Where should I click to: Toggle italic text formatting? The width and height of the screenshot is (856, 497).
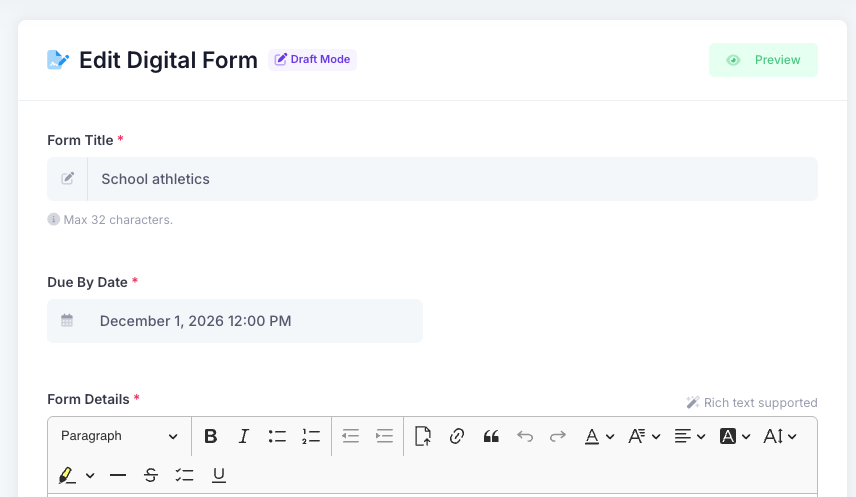pyautogui.click(x=243, y=436)
